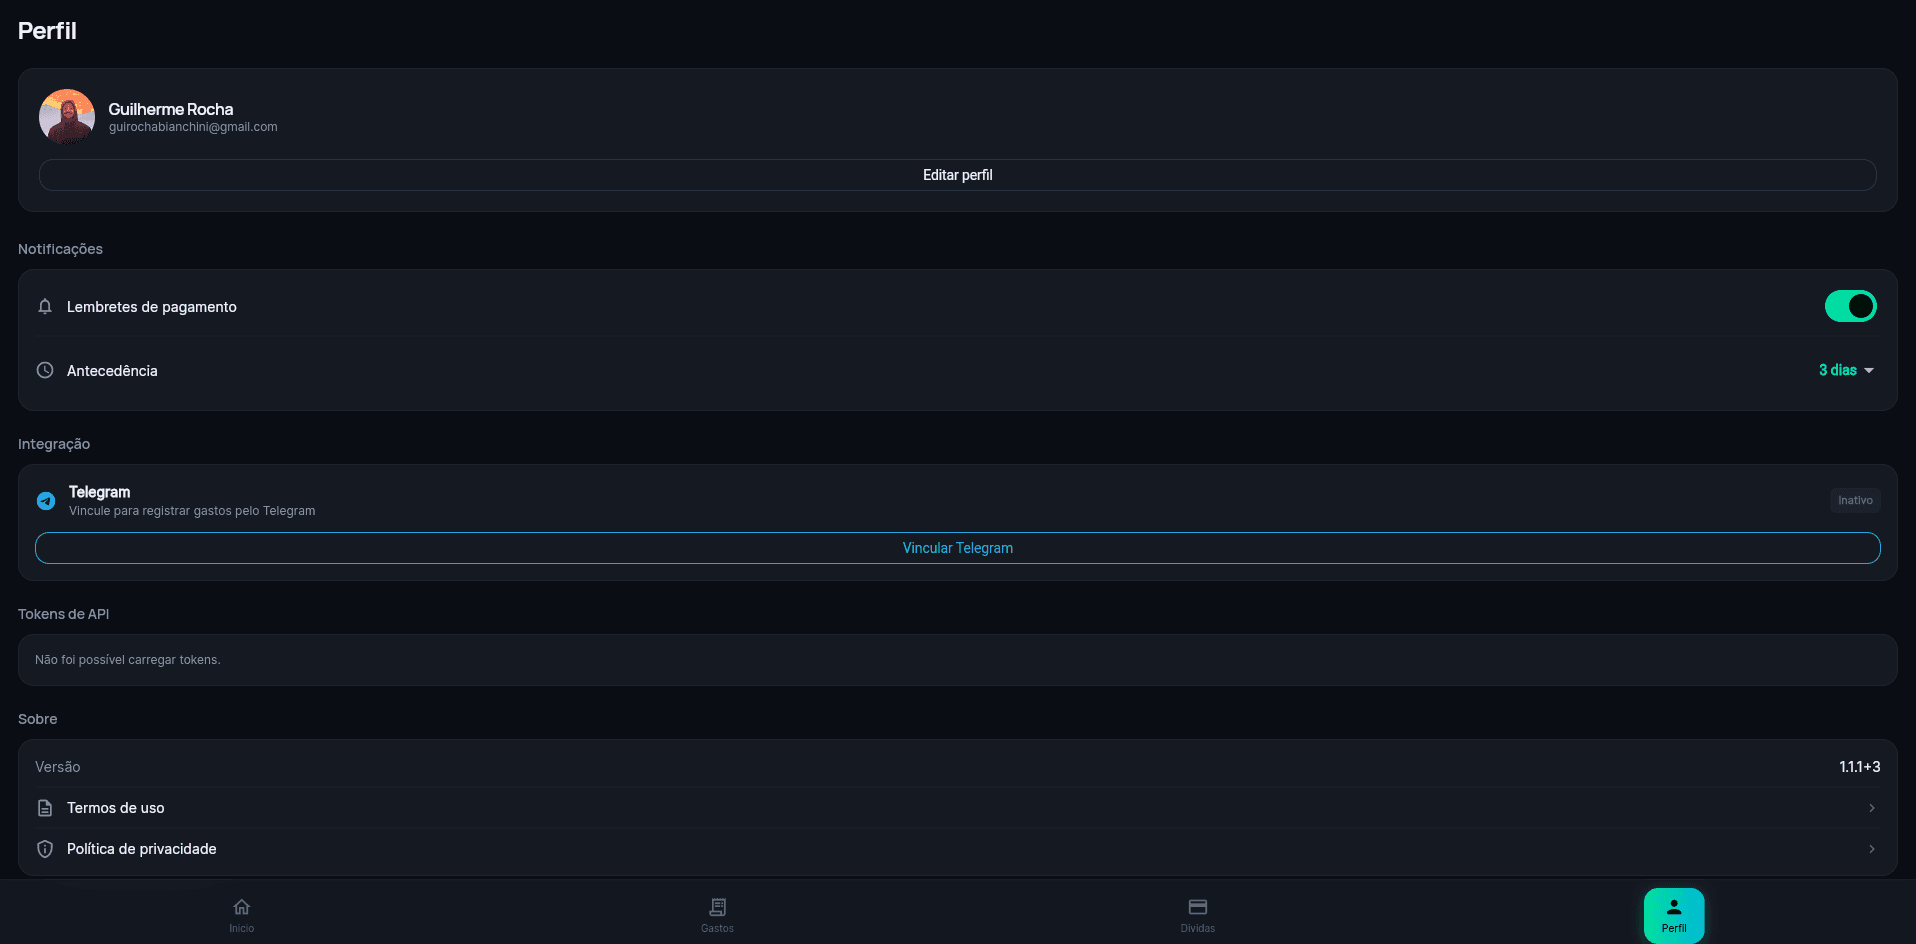Click the shield icon for Política de privacidade
This screenshot has width=1916, height=944.
tap(45, 849)
